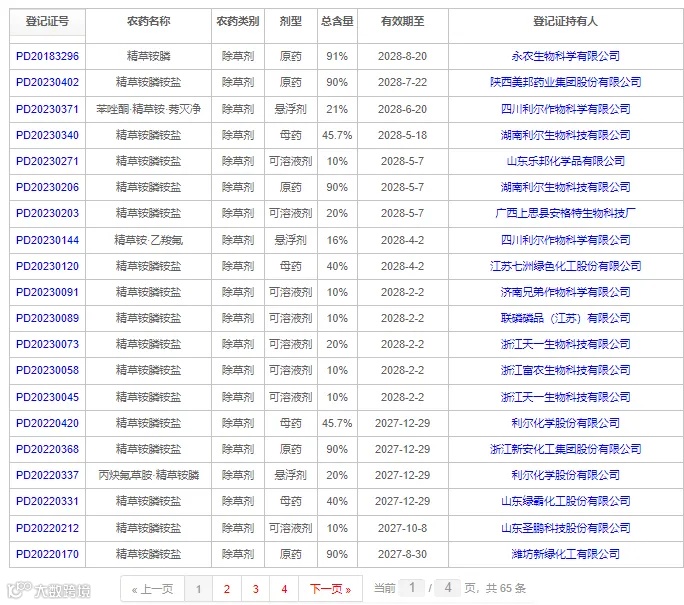
Task: Open holder 江苏七洲绿色化工股份有限公司
Action: pyautogui.click(x=566, y=267)
